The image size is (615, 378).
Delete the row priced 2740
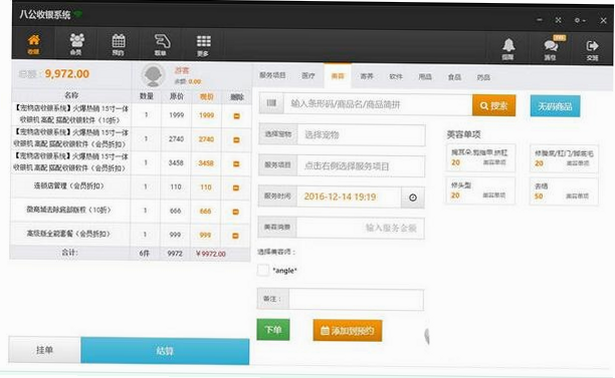click(236, 140)
